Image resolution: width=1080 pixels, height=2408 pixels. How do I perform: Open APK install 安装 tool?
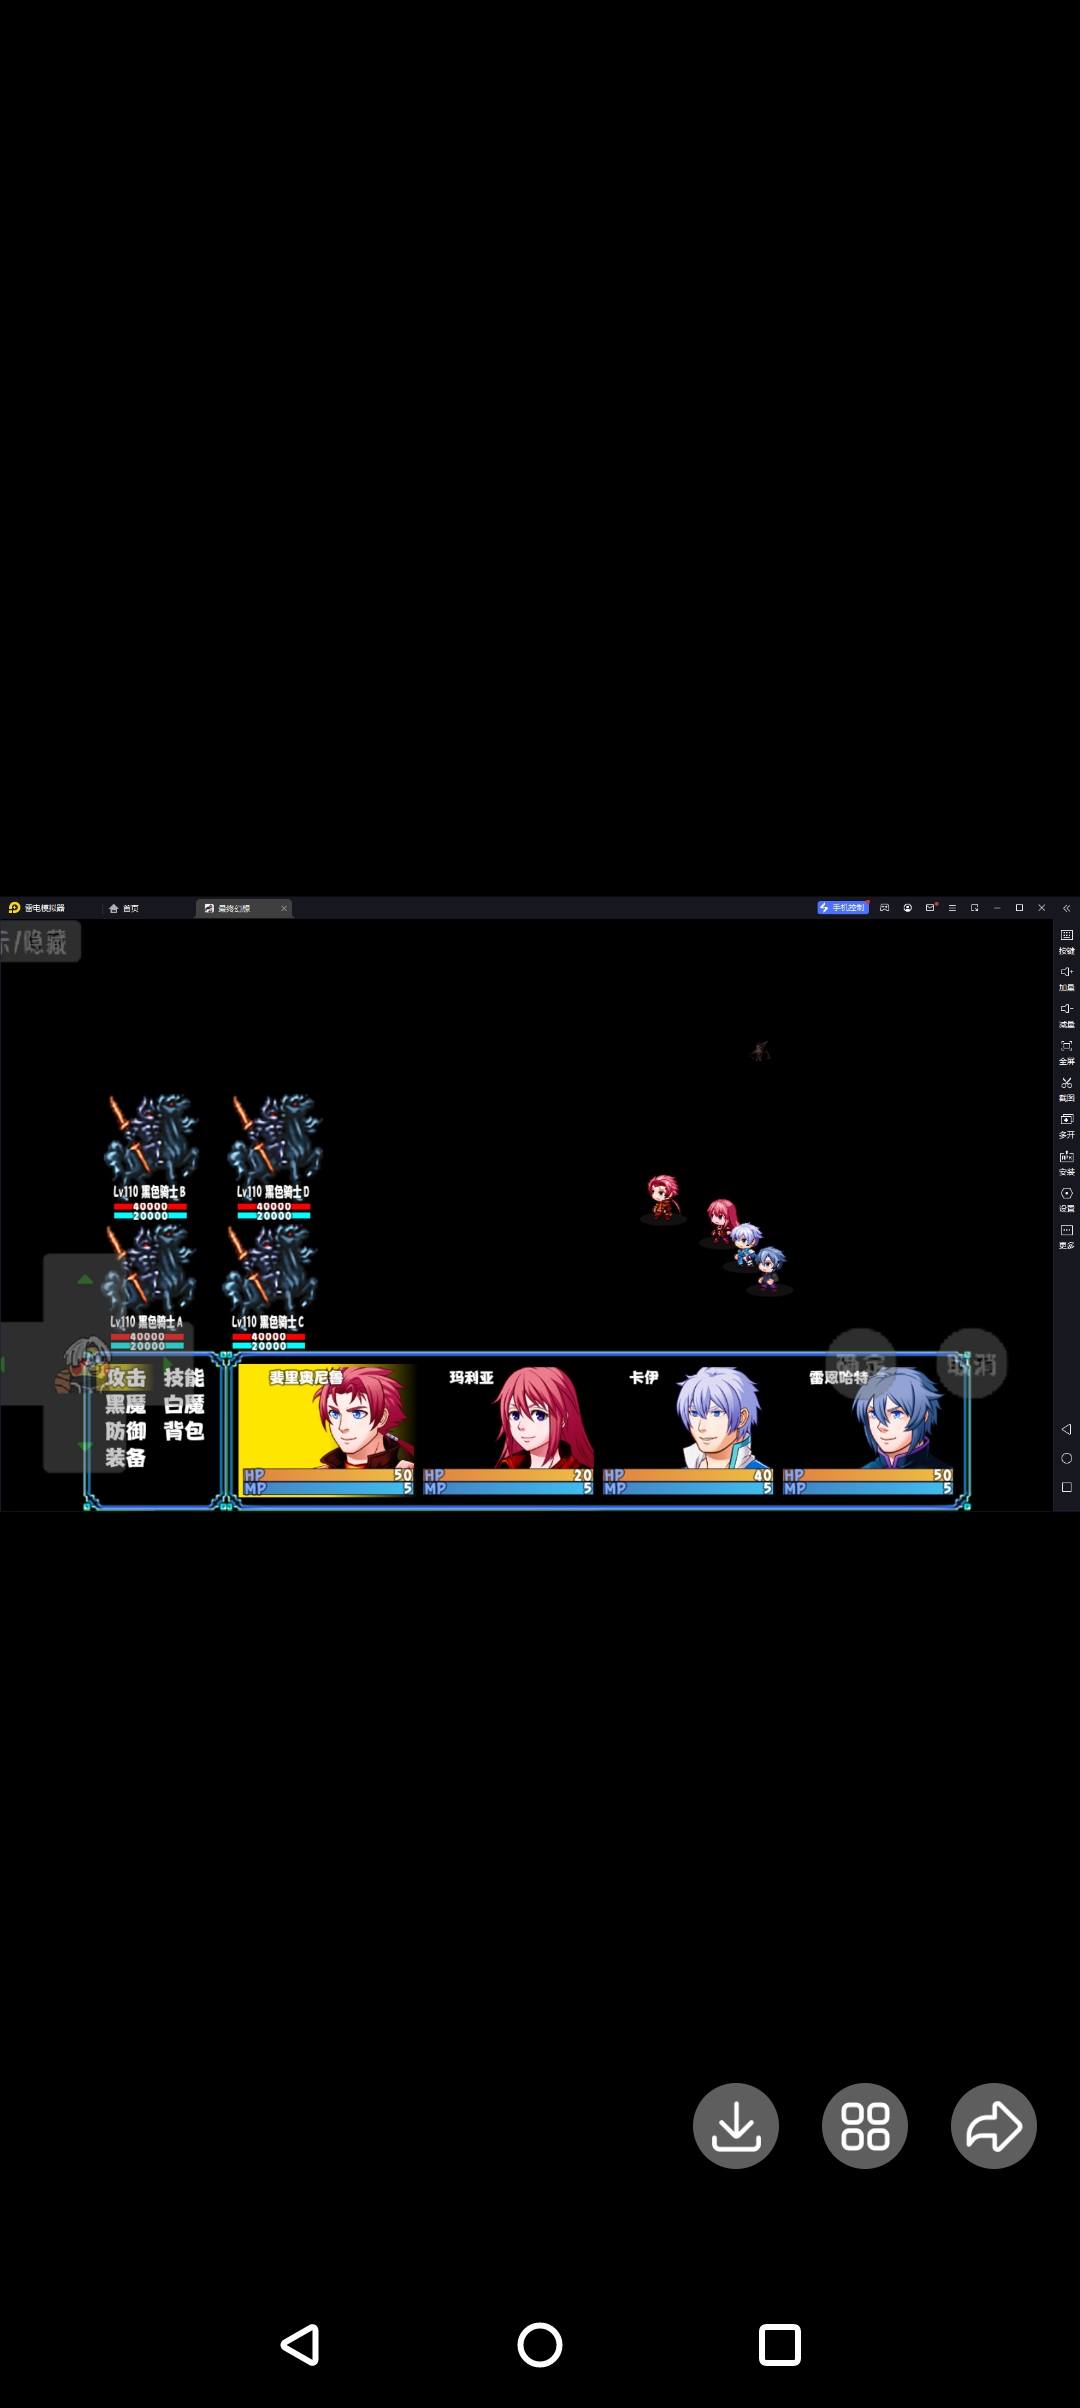[1066, 1161]
